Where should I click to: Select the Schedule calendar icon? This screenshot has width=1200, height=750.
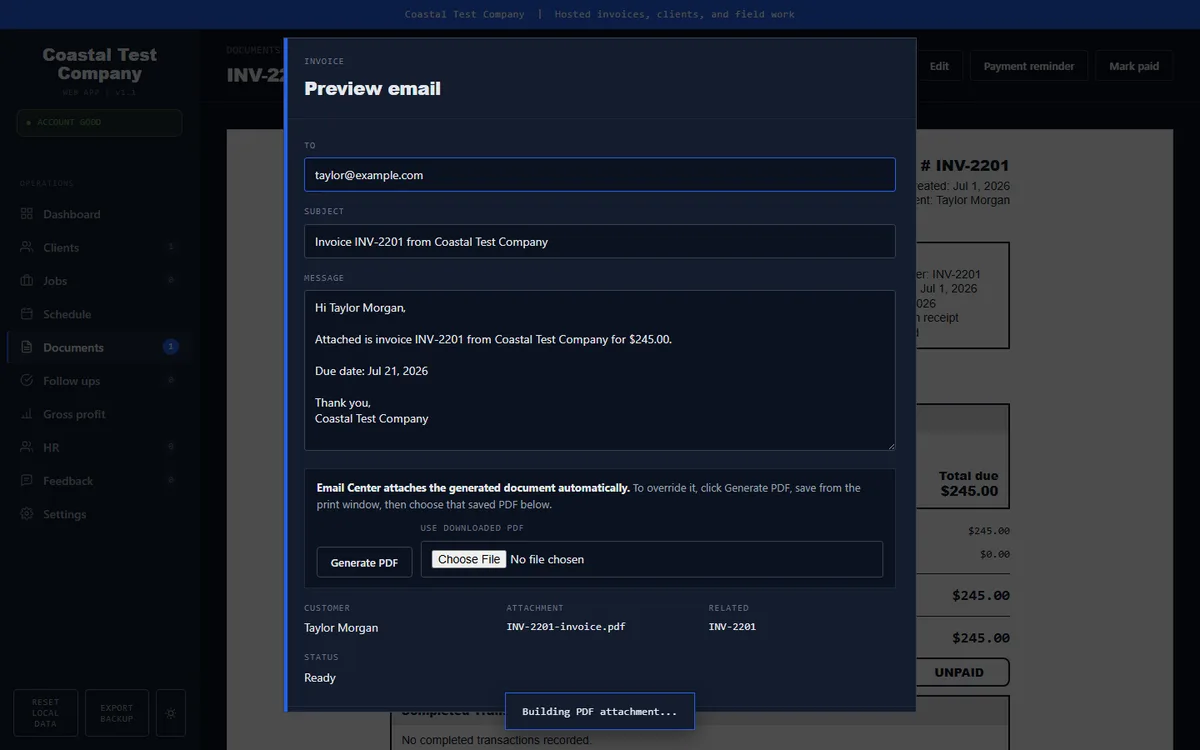[27, 314]
